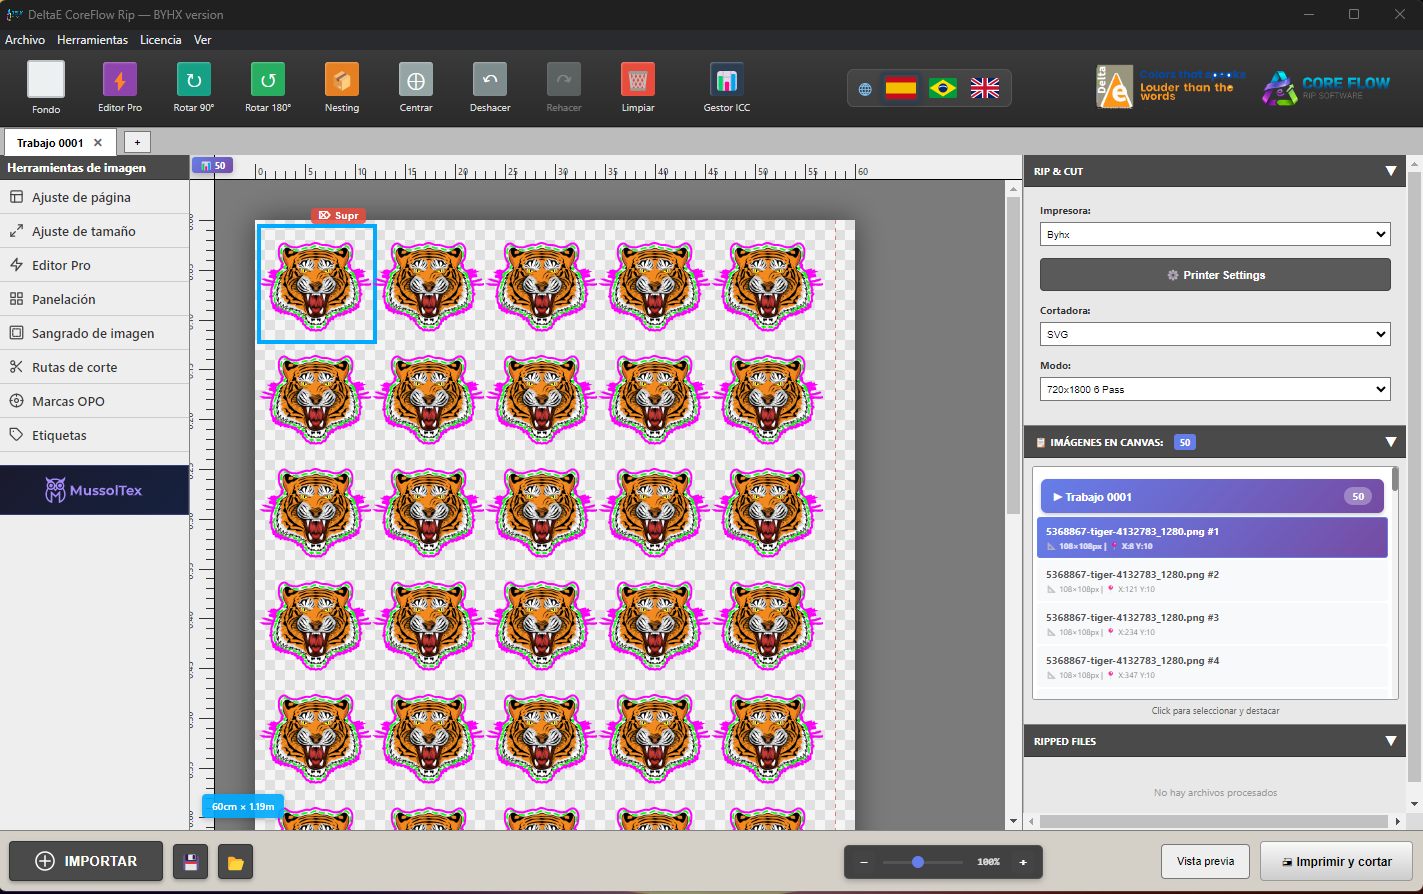Collapse the Ripped Files panel
This screenshot has height=894, width=1423.
pyautogui.click(x=1390, y=741)
